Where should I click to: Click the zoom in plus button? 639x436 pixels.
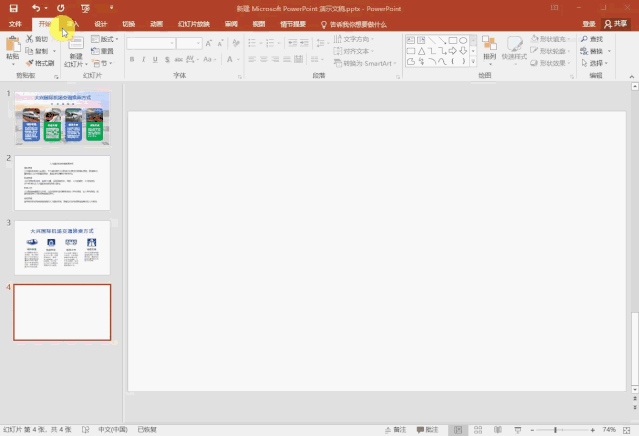[x=592, y=430]
